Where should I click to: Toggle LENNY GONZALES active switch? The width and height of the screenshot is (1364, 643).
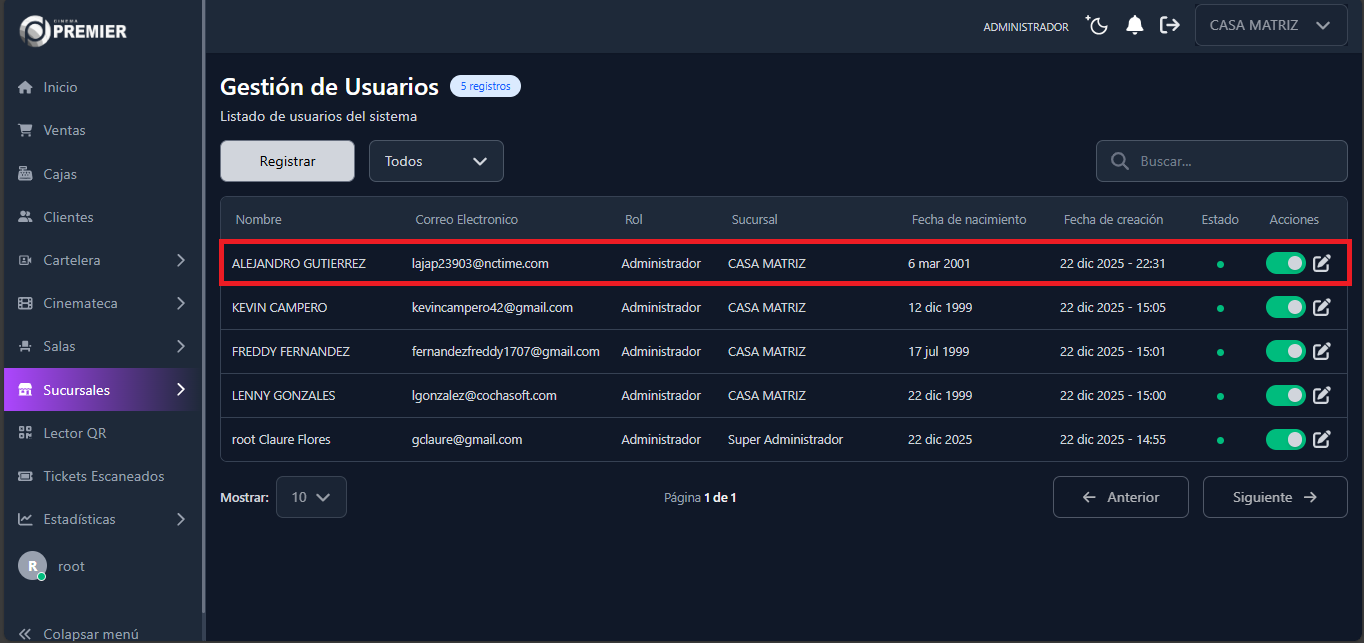click(x=1285, y=396)
